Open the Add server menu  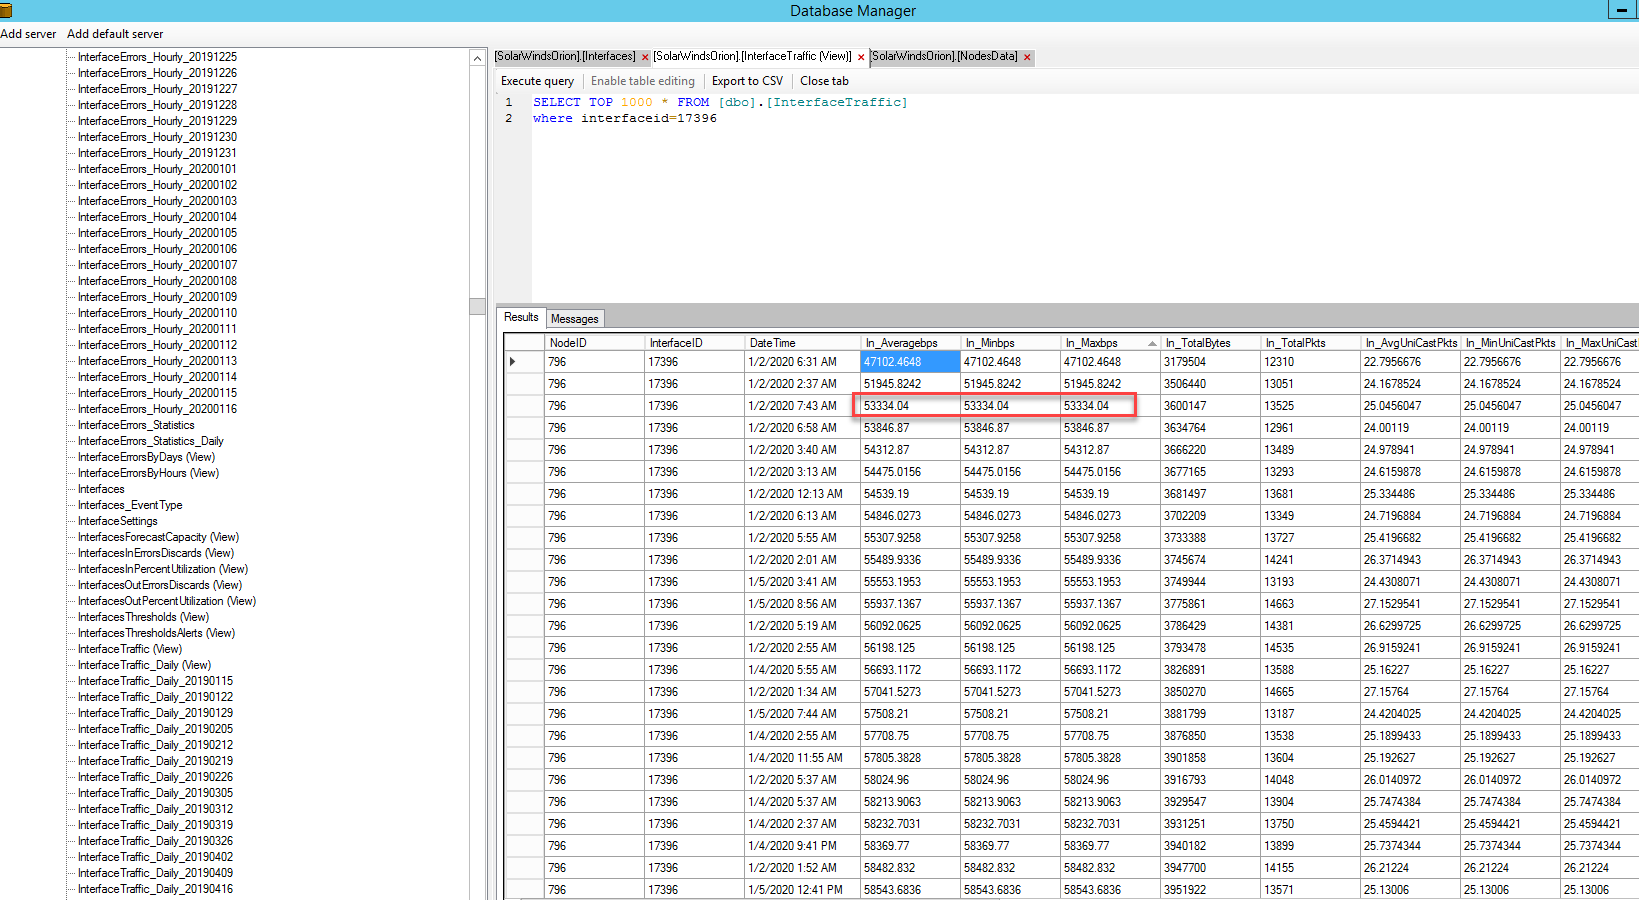pos(28,34)
